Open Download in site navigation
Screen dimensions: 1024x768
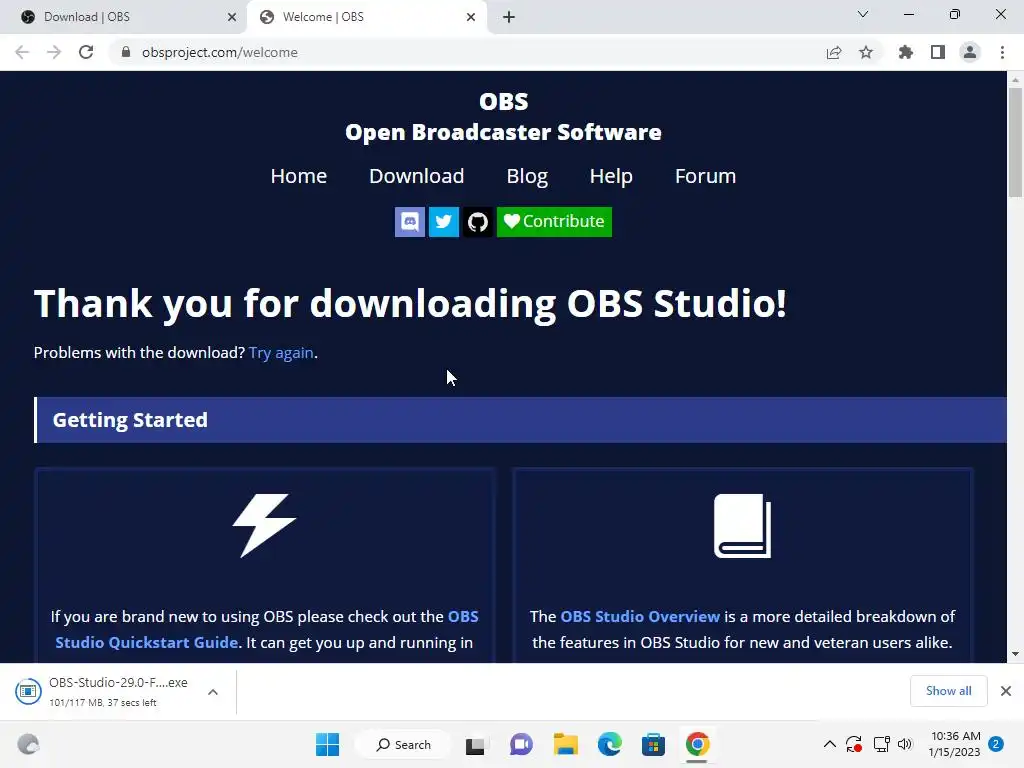coord(417,176)
